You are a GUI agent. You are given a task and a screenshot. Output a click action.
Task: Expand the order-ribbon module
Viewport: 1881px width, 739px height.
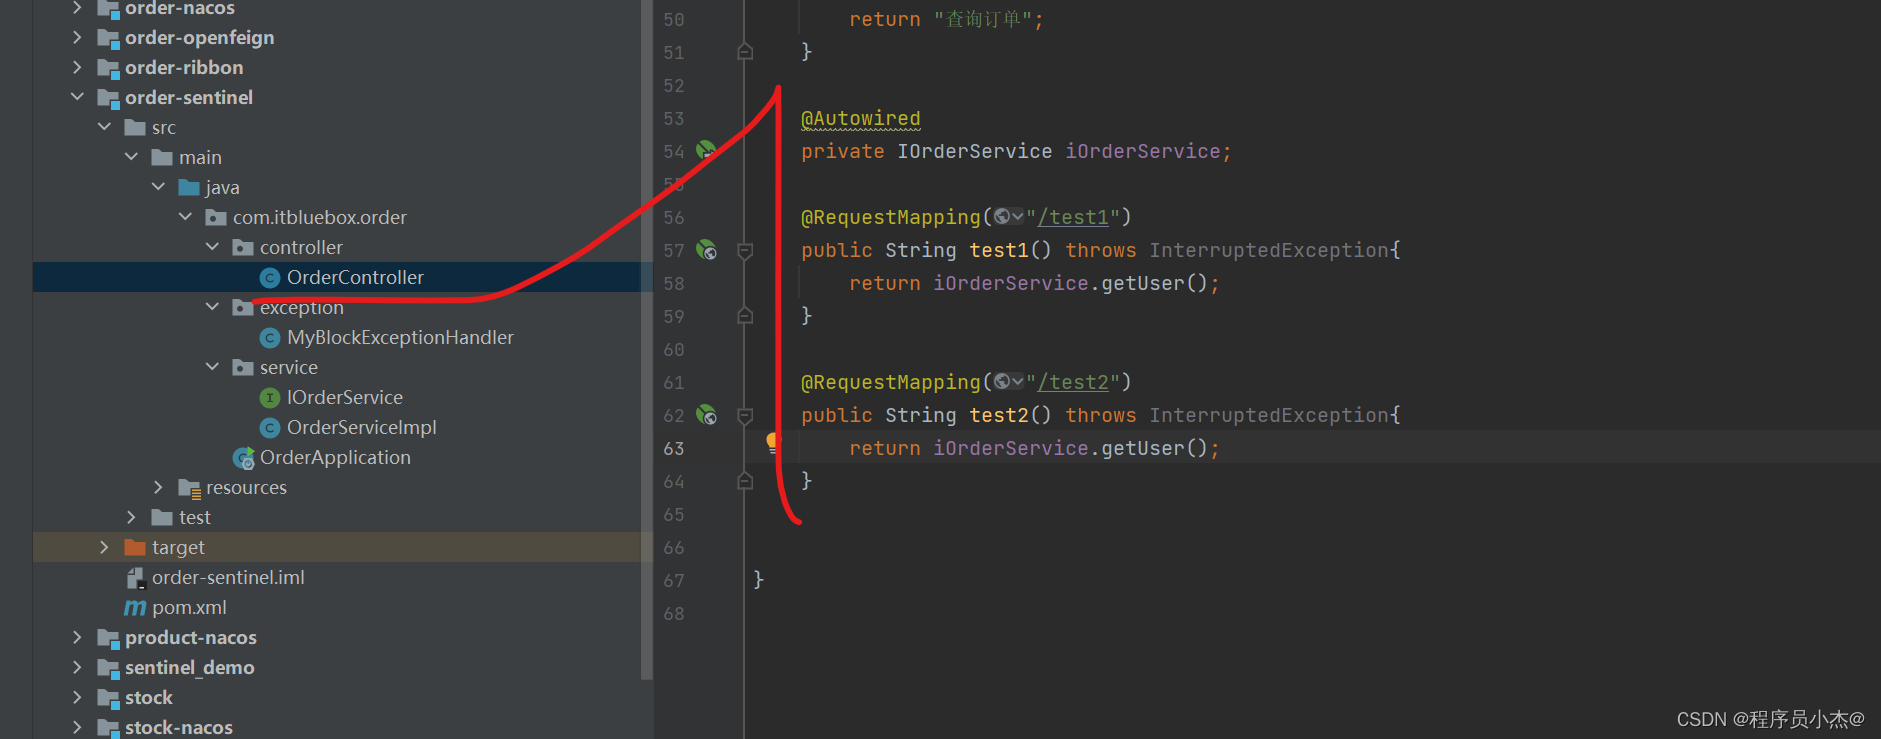(x=77, y=67)
